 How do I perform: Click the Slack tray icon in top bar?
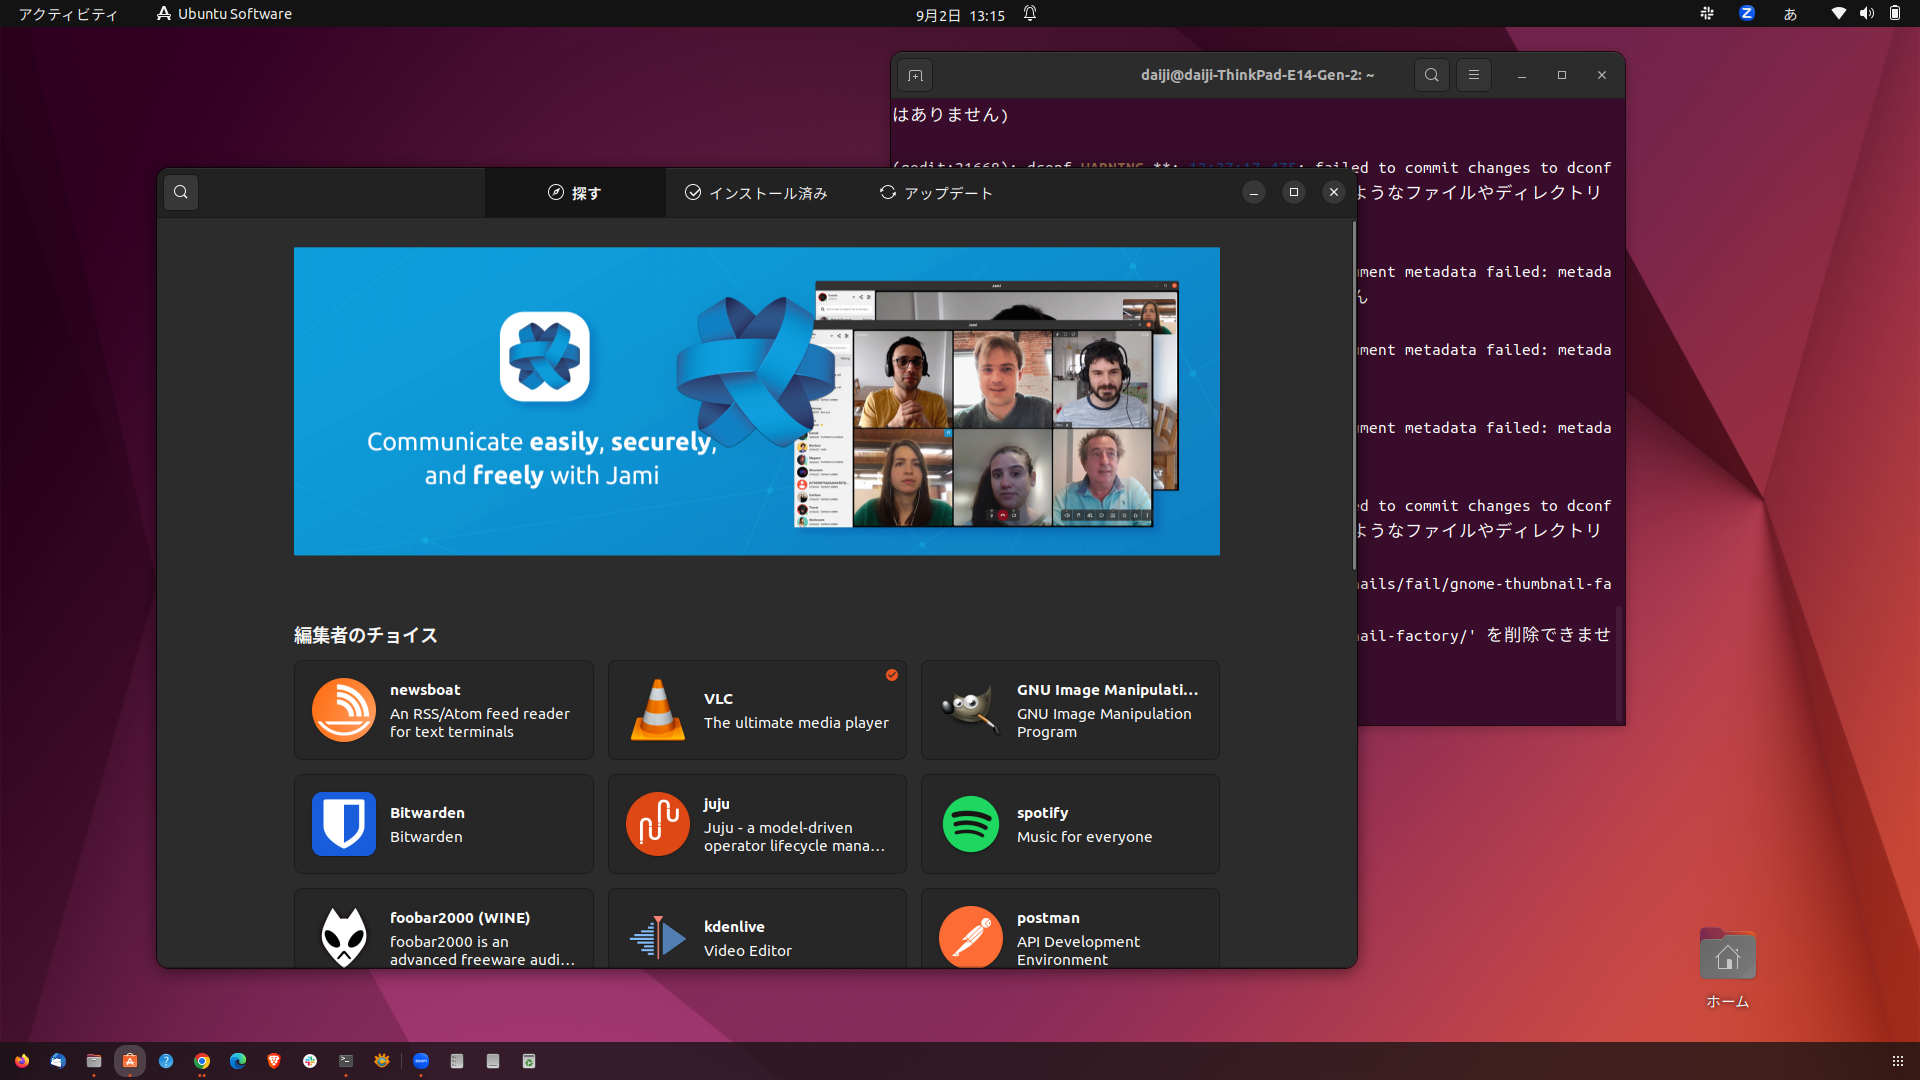pos(1707,13)
